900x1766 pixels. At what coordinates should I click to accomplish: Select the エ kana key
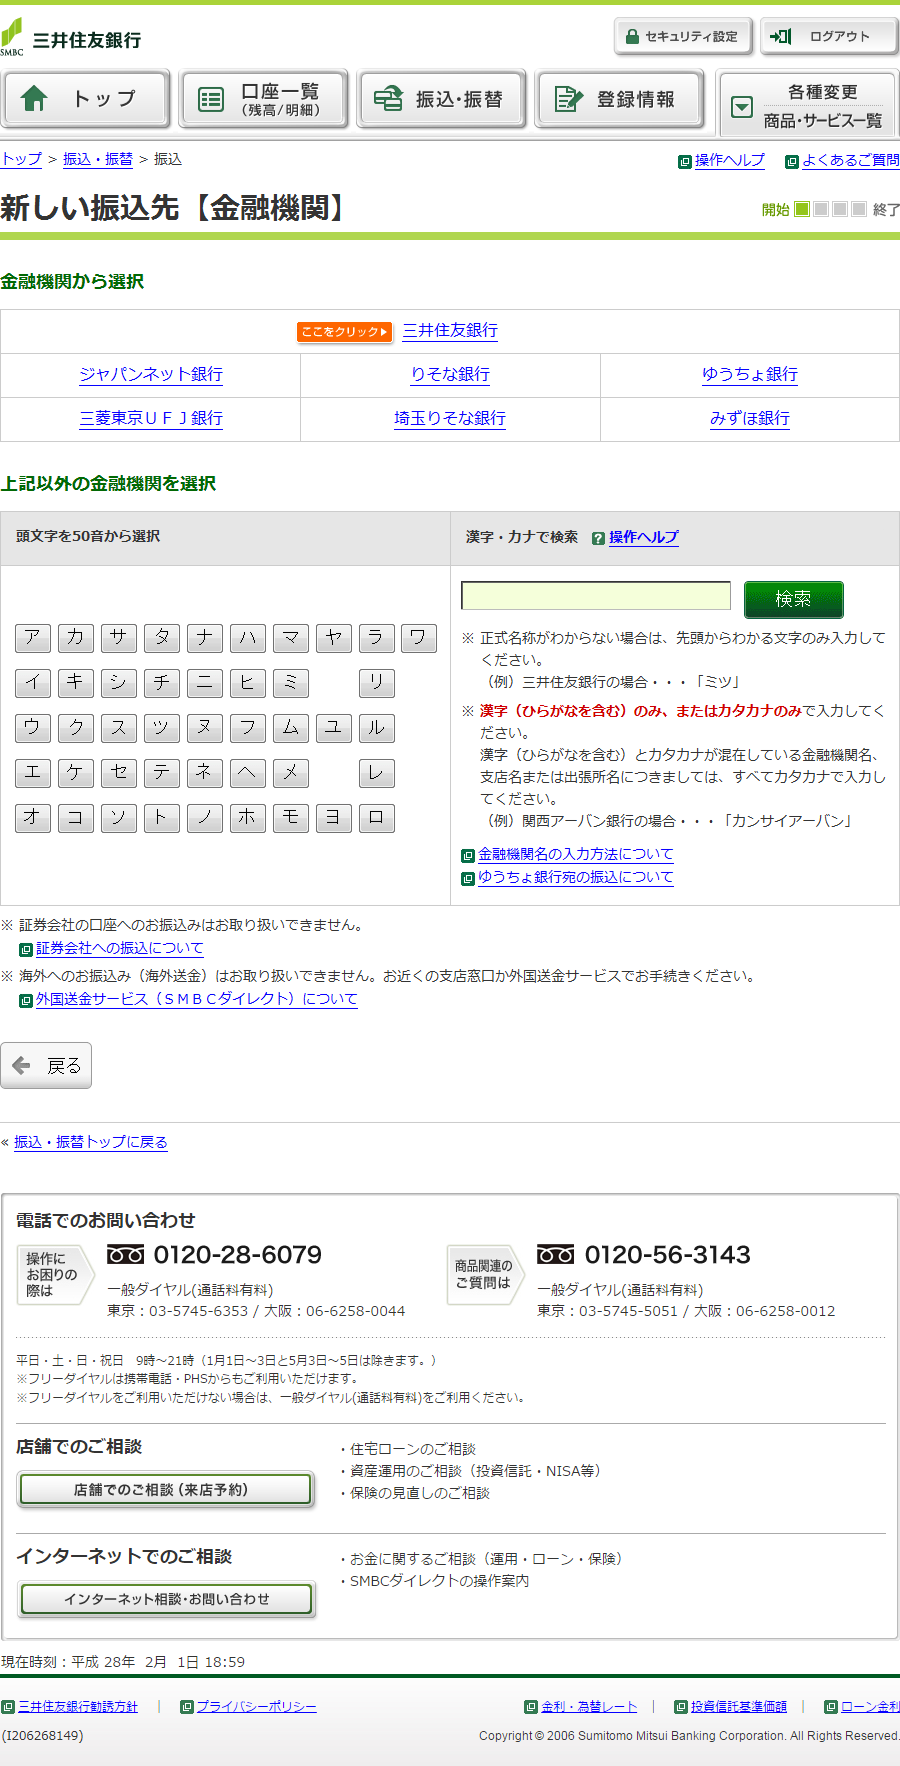click(x=33, y=773)
